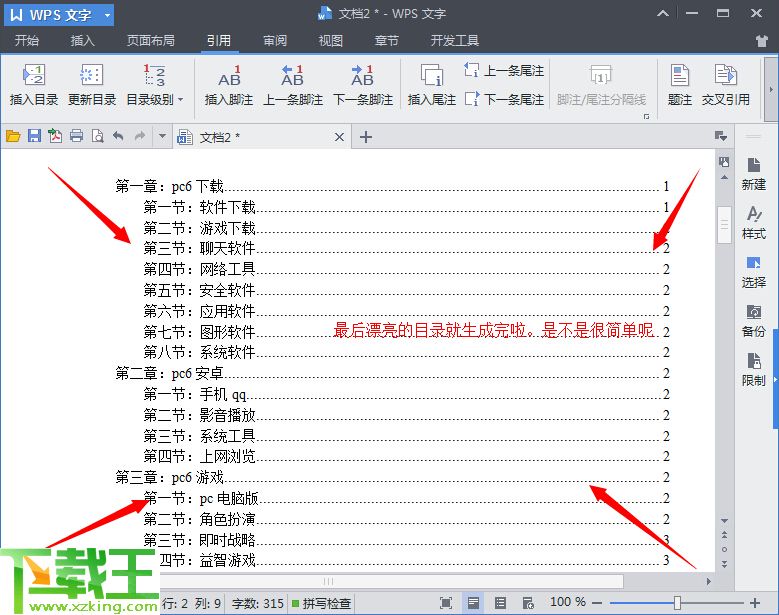
Task: Click the 字数: 315 word count
Action: (257, 604)
